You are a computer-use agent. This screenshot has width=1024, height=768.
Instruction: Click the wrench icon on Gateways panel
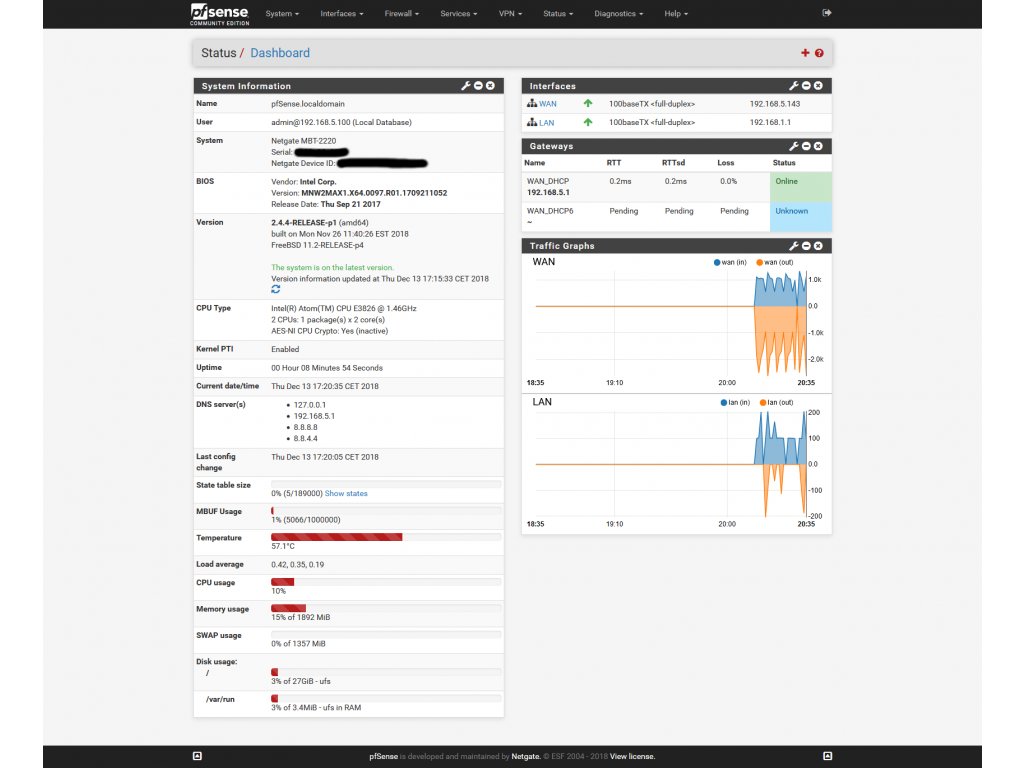click(793, 146)
